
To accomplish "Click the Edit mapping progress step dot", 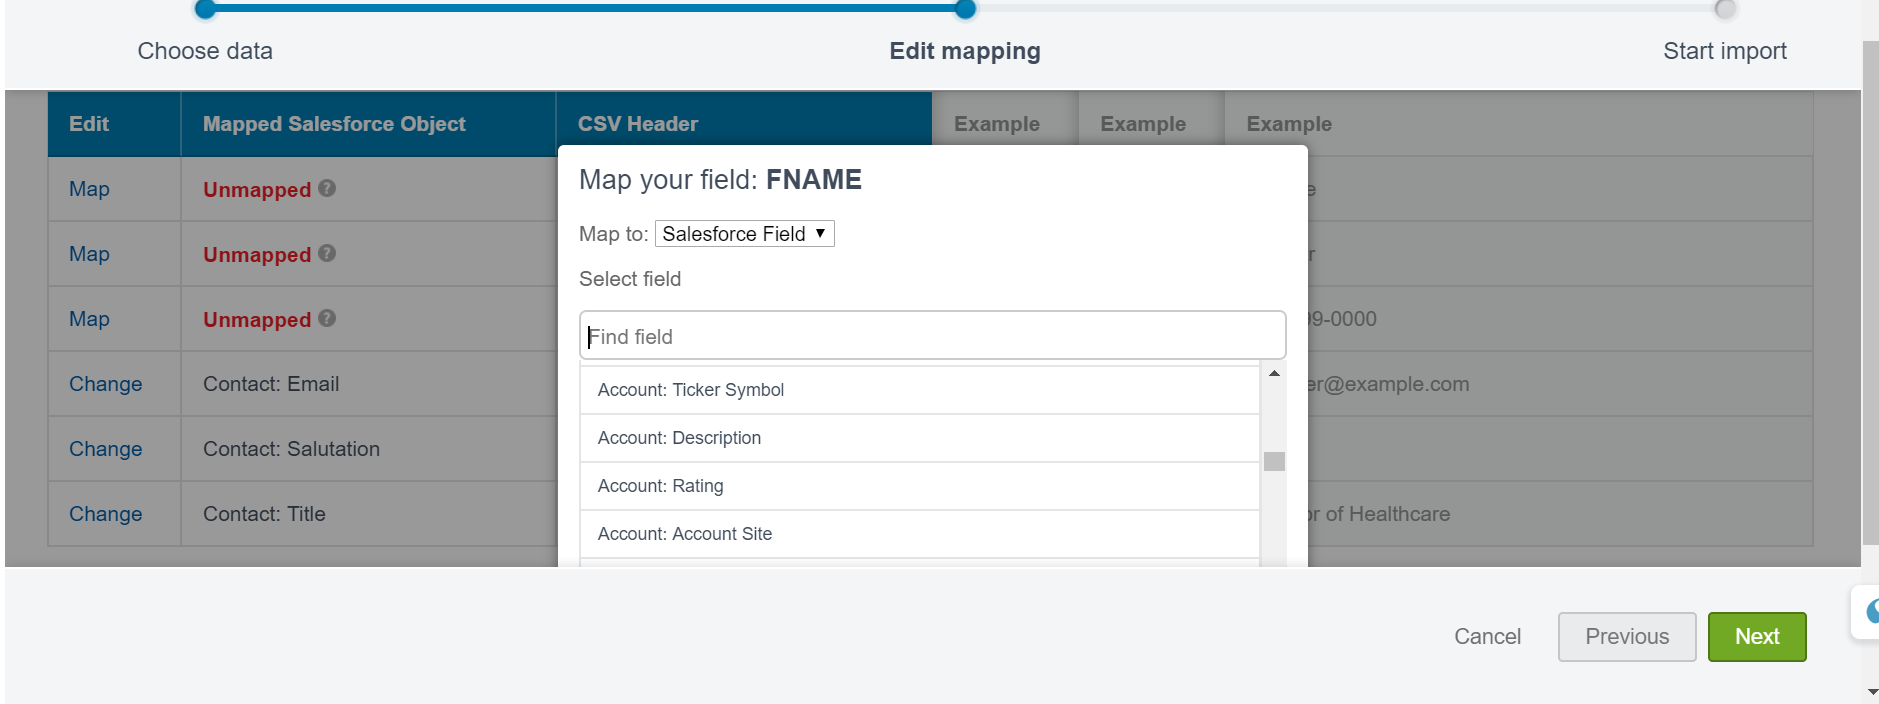I will (x=965, y=10).
